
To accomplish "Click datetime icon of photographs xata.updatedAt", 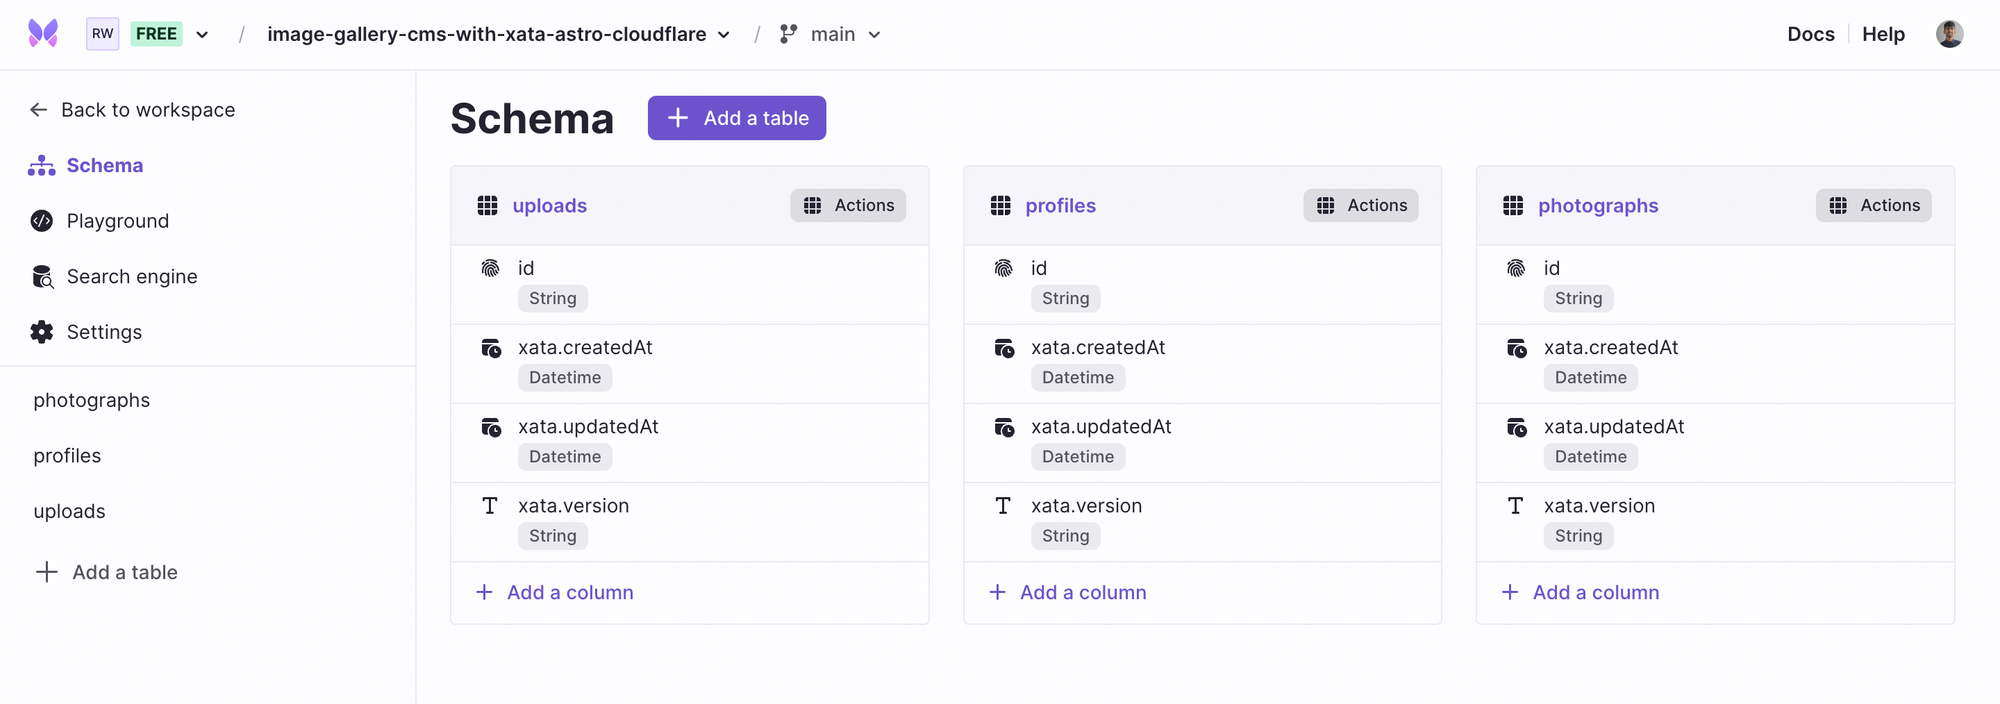I will click(x=1517, y=427).
